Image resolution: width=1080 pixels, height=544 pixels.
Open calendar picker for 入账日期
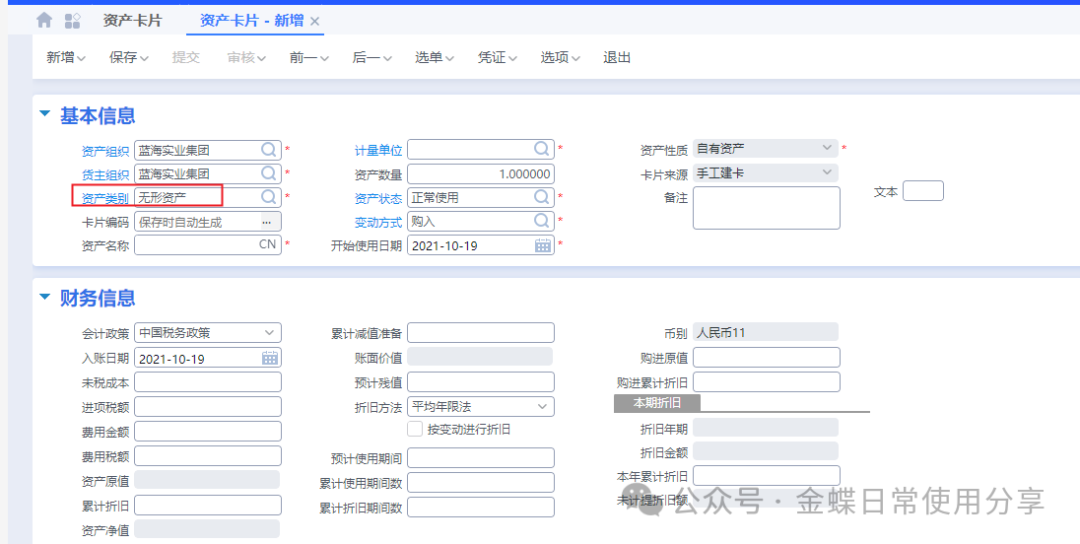(270, 358)
